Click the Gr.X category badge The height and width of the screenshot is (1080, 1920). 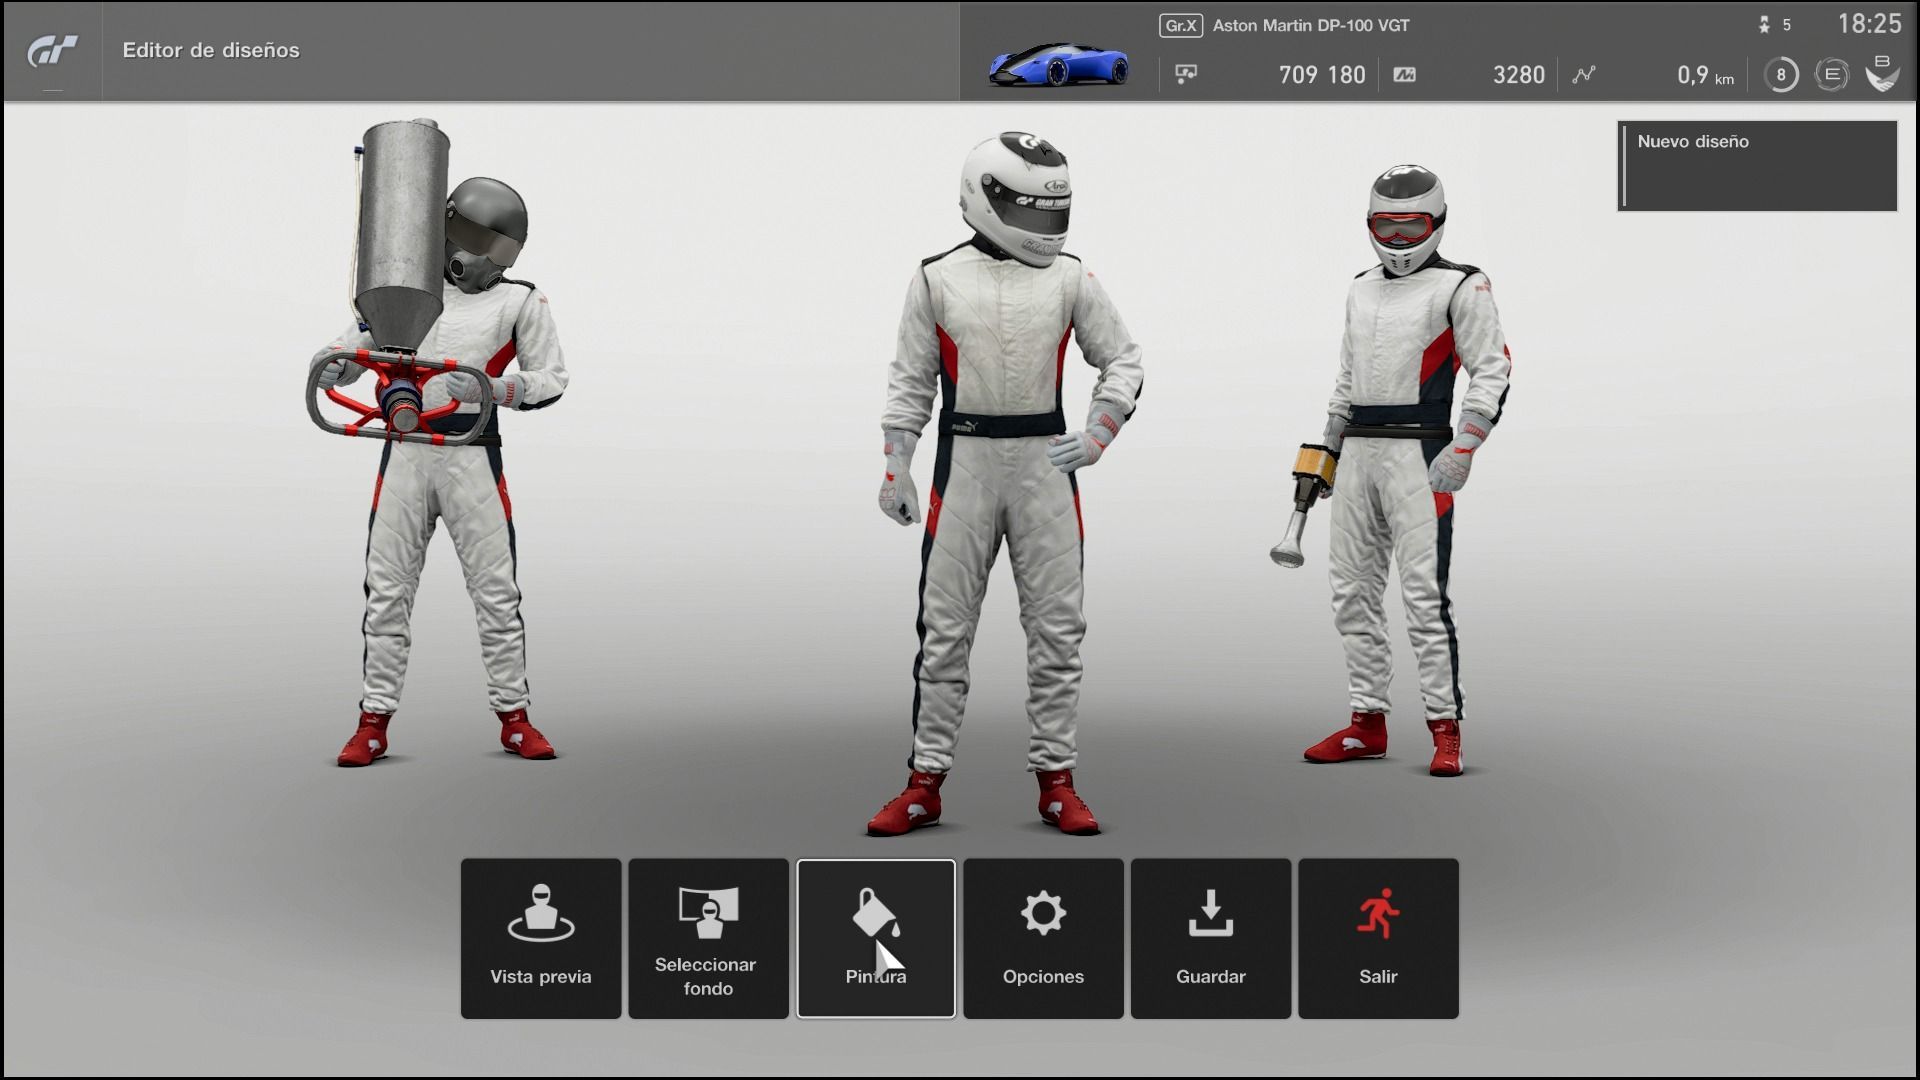[1180, 26]
